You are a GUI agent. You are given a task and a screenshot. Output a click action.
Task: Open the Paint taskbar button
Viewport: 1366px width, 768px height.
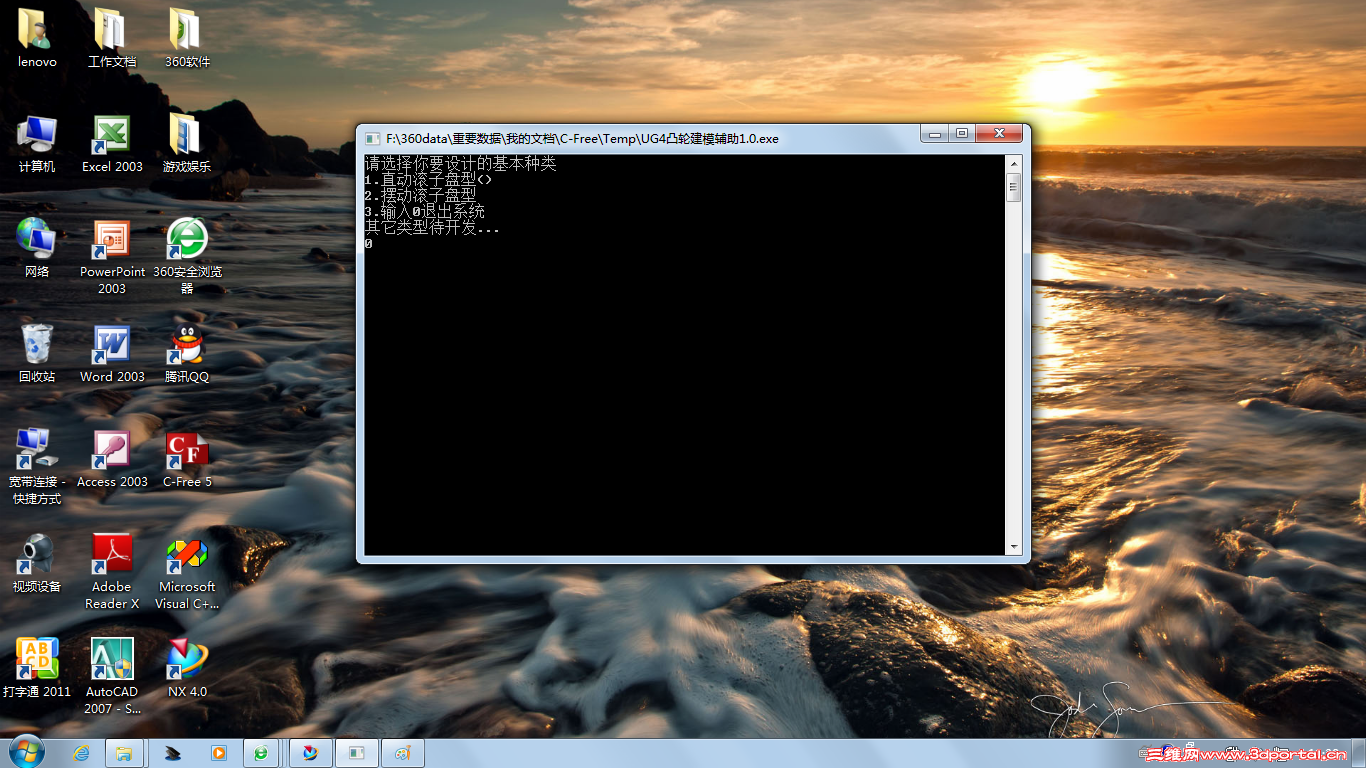coord(403,752)
